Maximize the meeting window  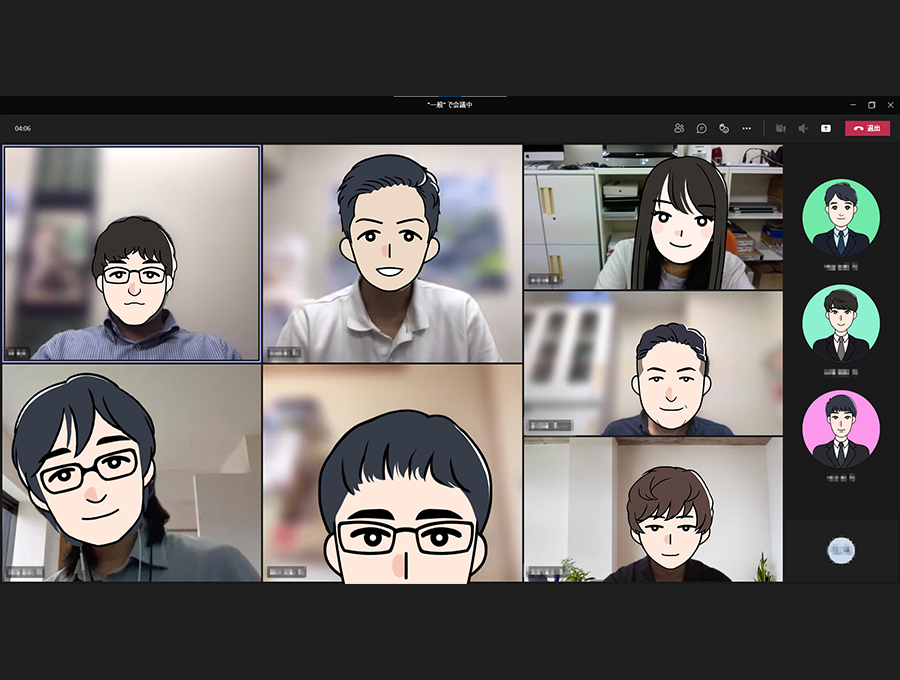point(871,104)
